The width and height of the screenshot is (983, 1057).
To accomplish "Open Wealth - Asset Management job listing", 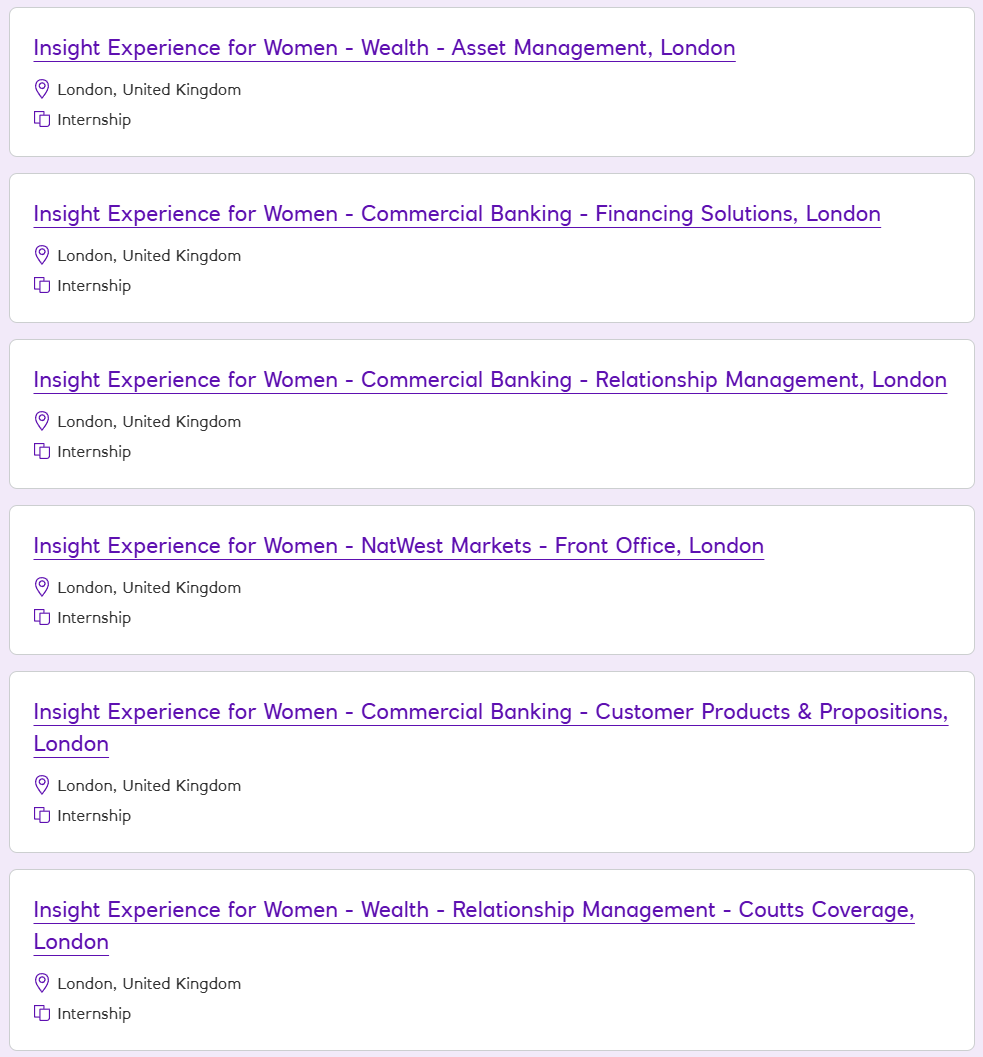I will [x=384, y=48].
